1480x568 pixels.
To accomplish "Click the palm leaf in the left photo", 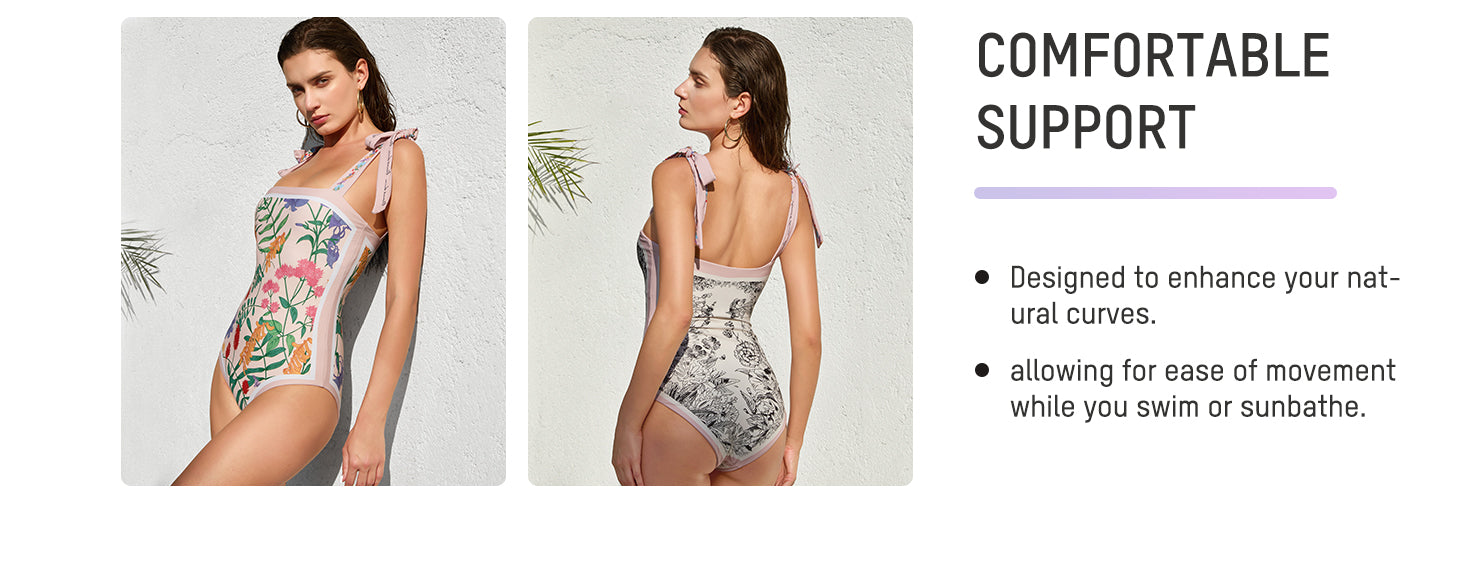I will point(142,268).
